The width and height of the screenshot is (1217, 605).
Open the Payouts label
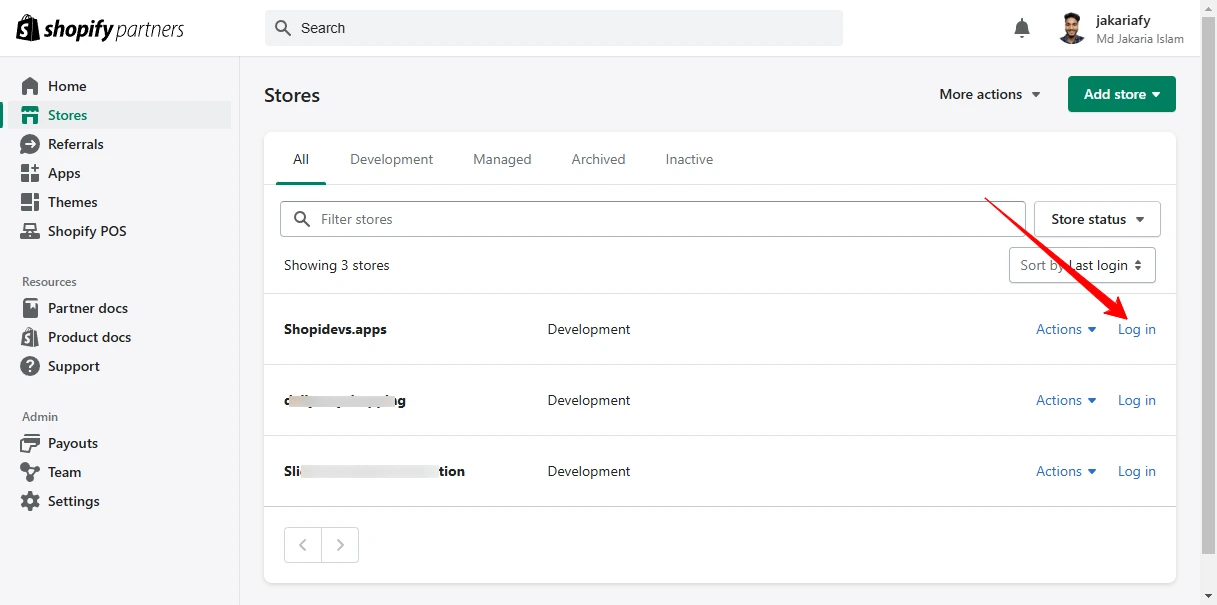pyautogui.click(x=73, y=443)
